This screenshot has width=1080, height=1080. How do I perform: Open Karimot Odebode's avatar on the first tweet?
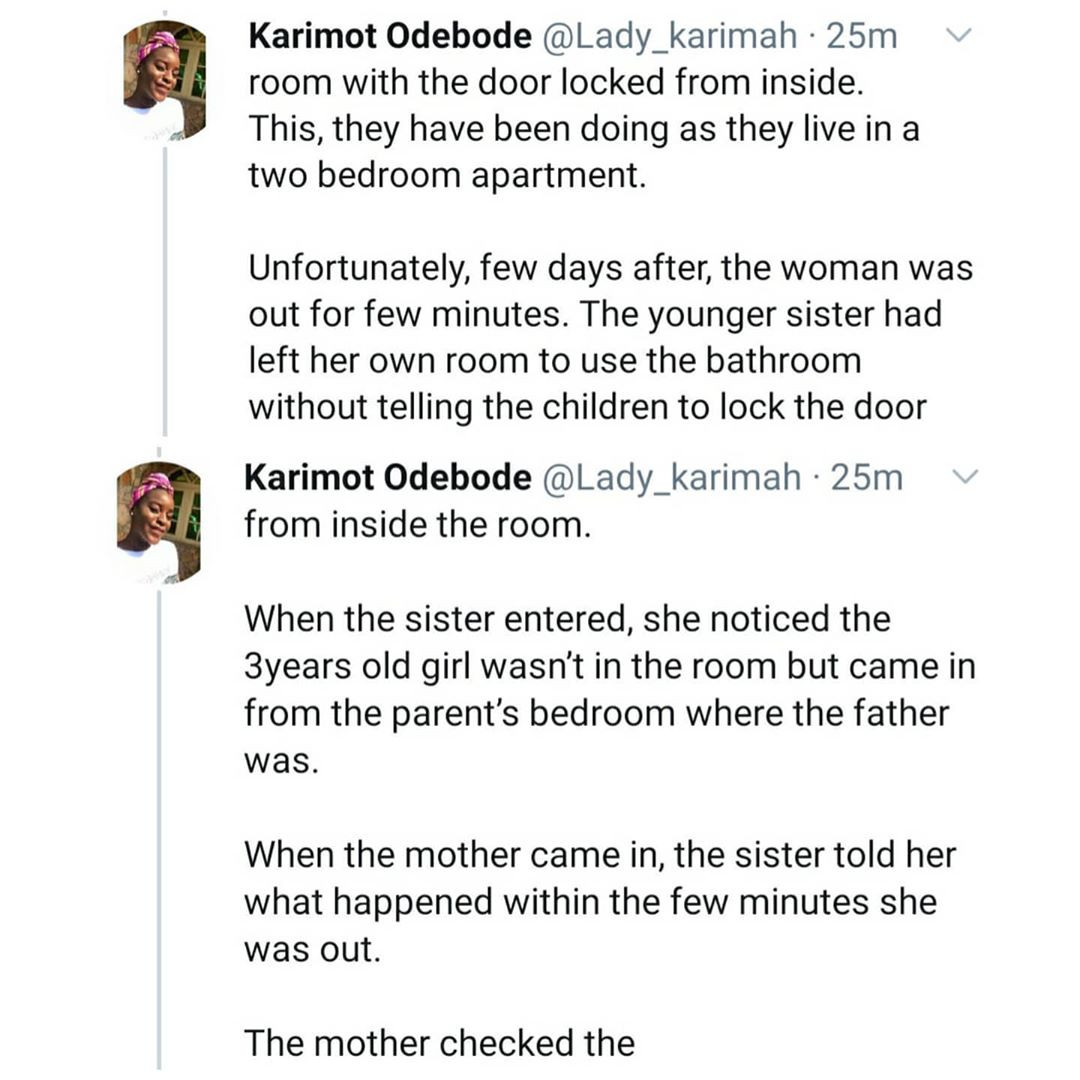coord(165,80)
